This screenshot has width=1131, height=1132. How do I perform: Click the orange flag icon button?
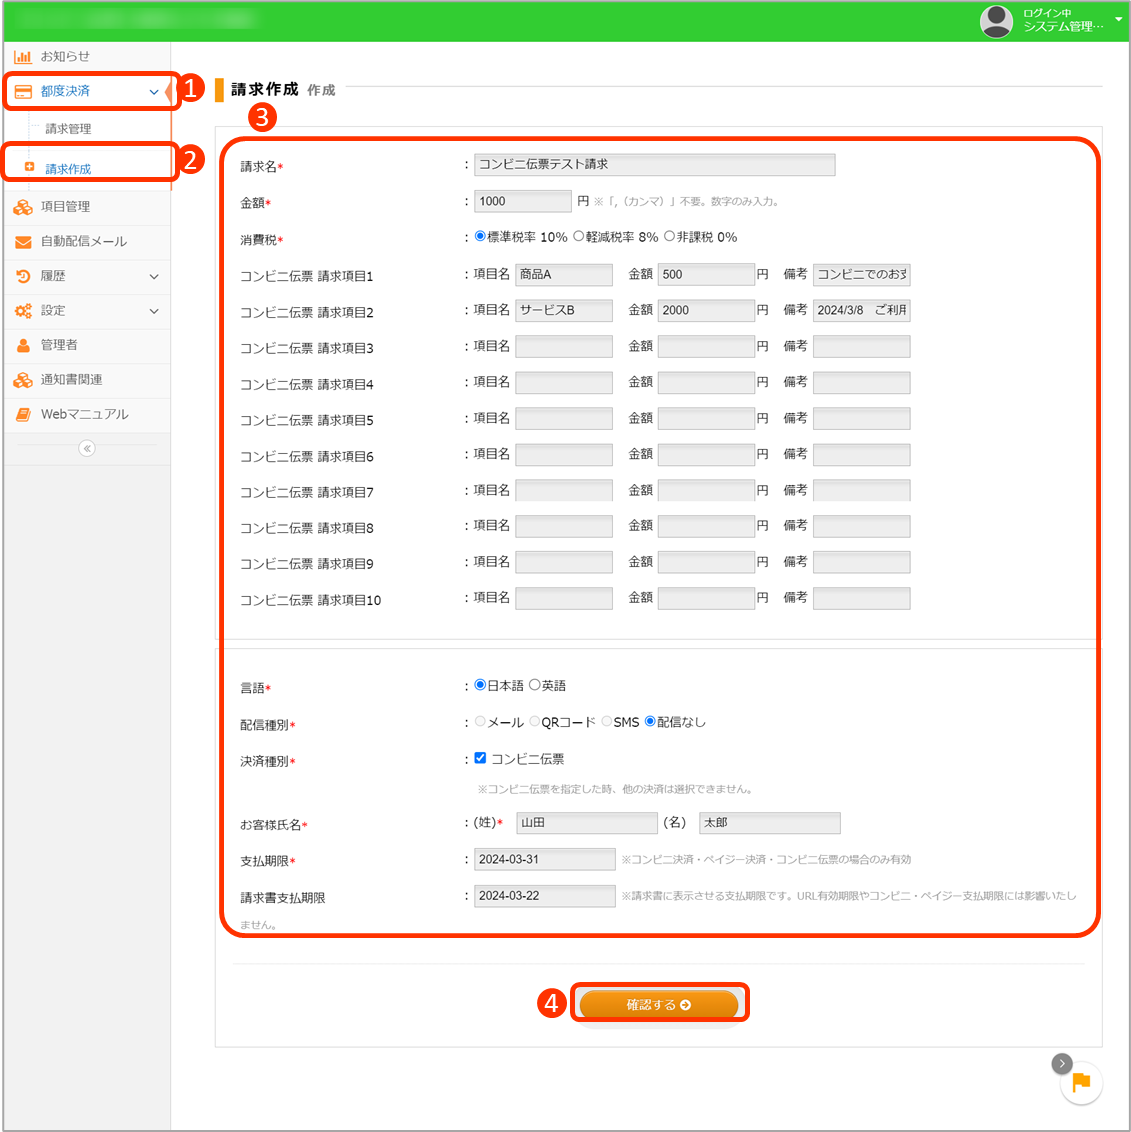pos(1081,1083)
